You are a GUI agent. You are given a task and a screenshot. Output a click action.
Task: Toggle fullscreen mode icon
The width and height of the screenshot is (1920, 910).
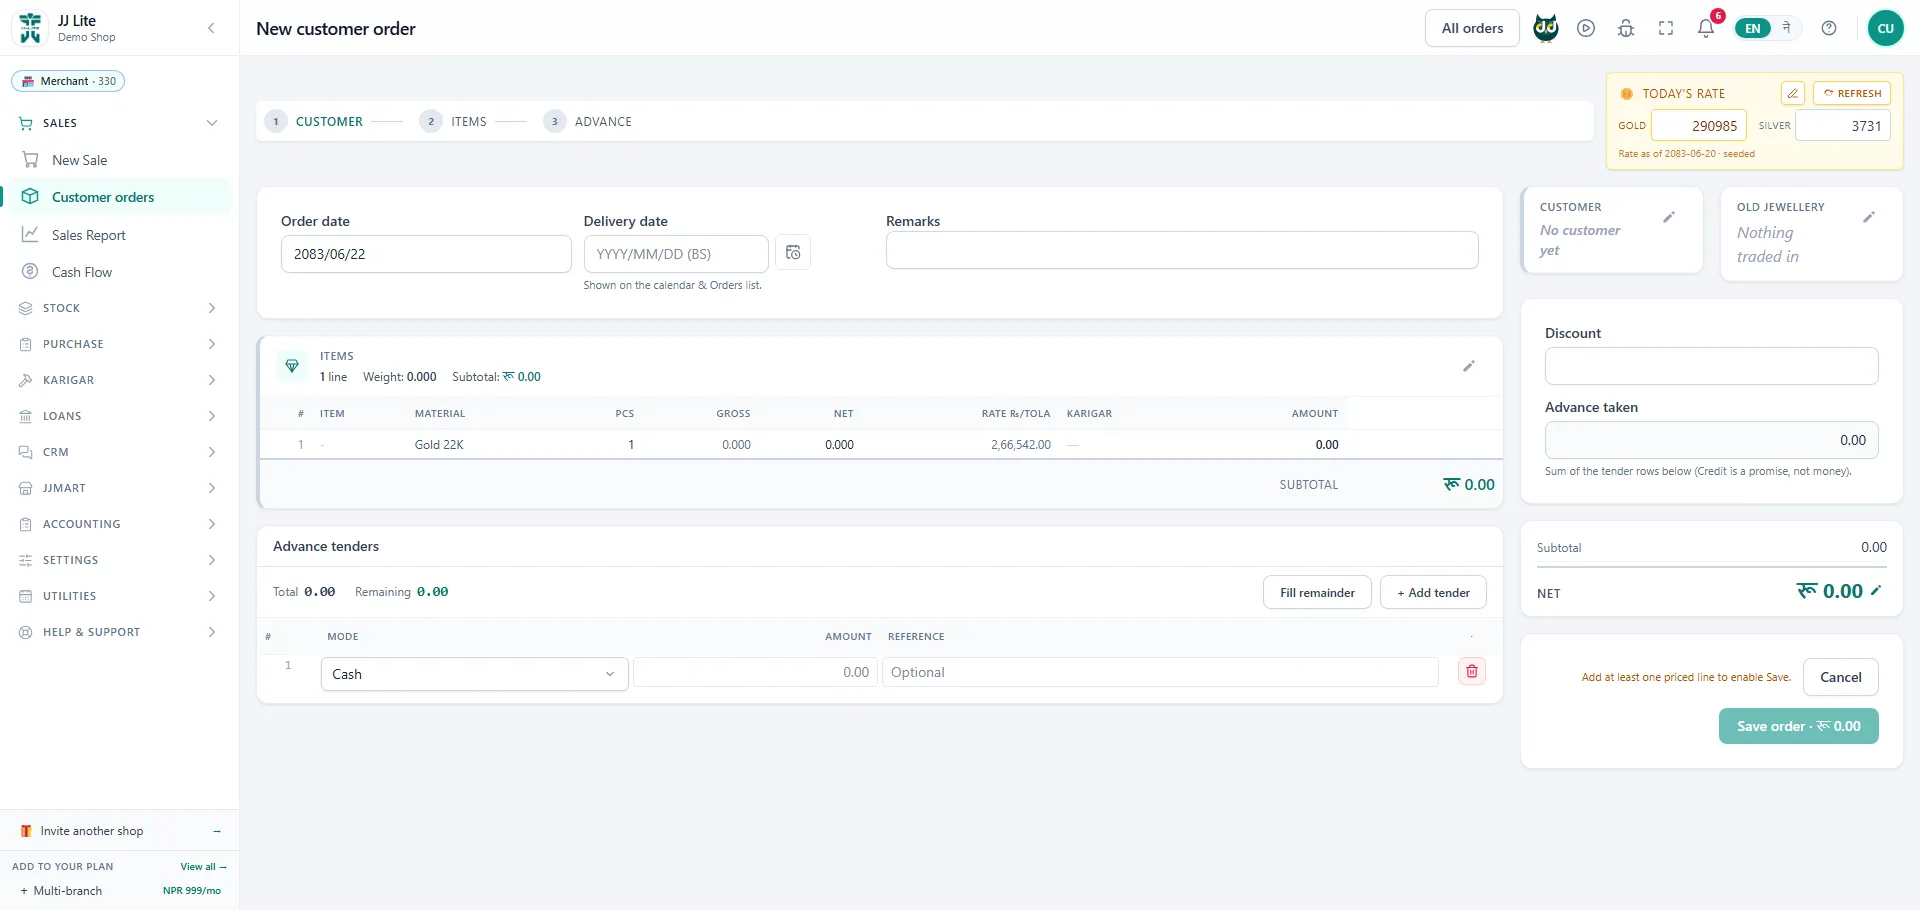pos(1666,28)
